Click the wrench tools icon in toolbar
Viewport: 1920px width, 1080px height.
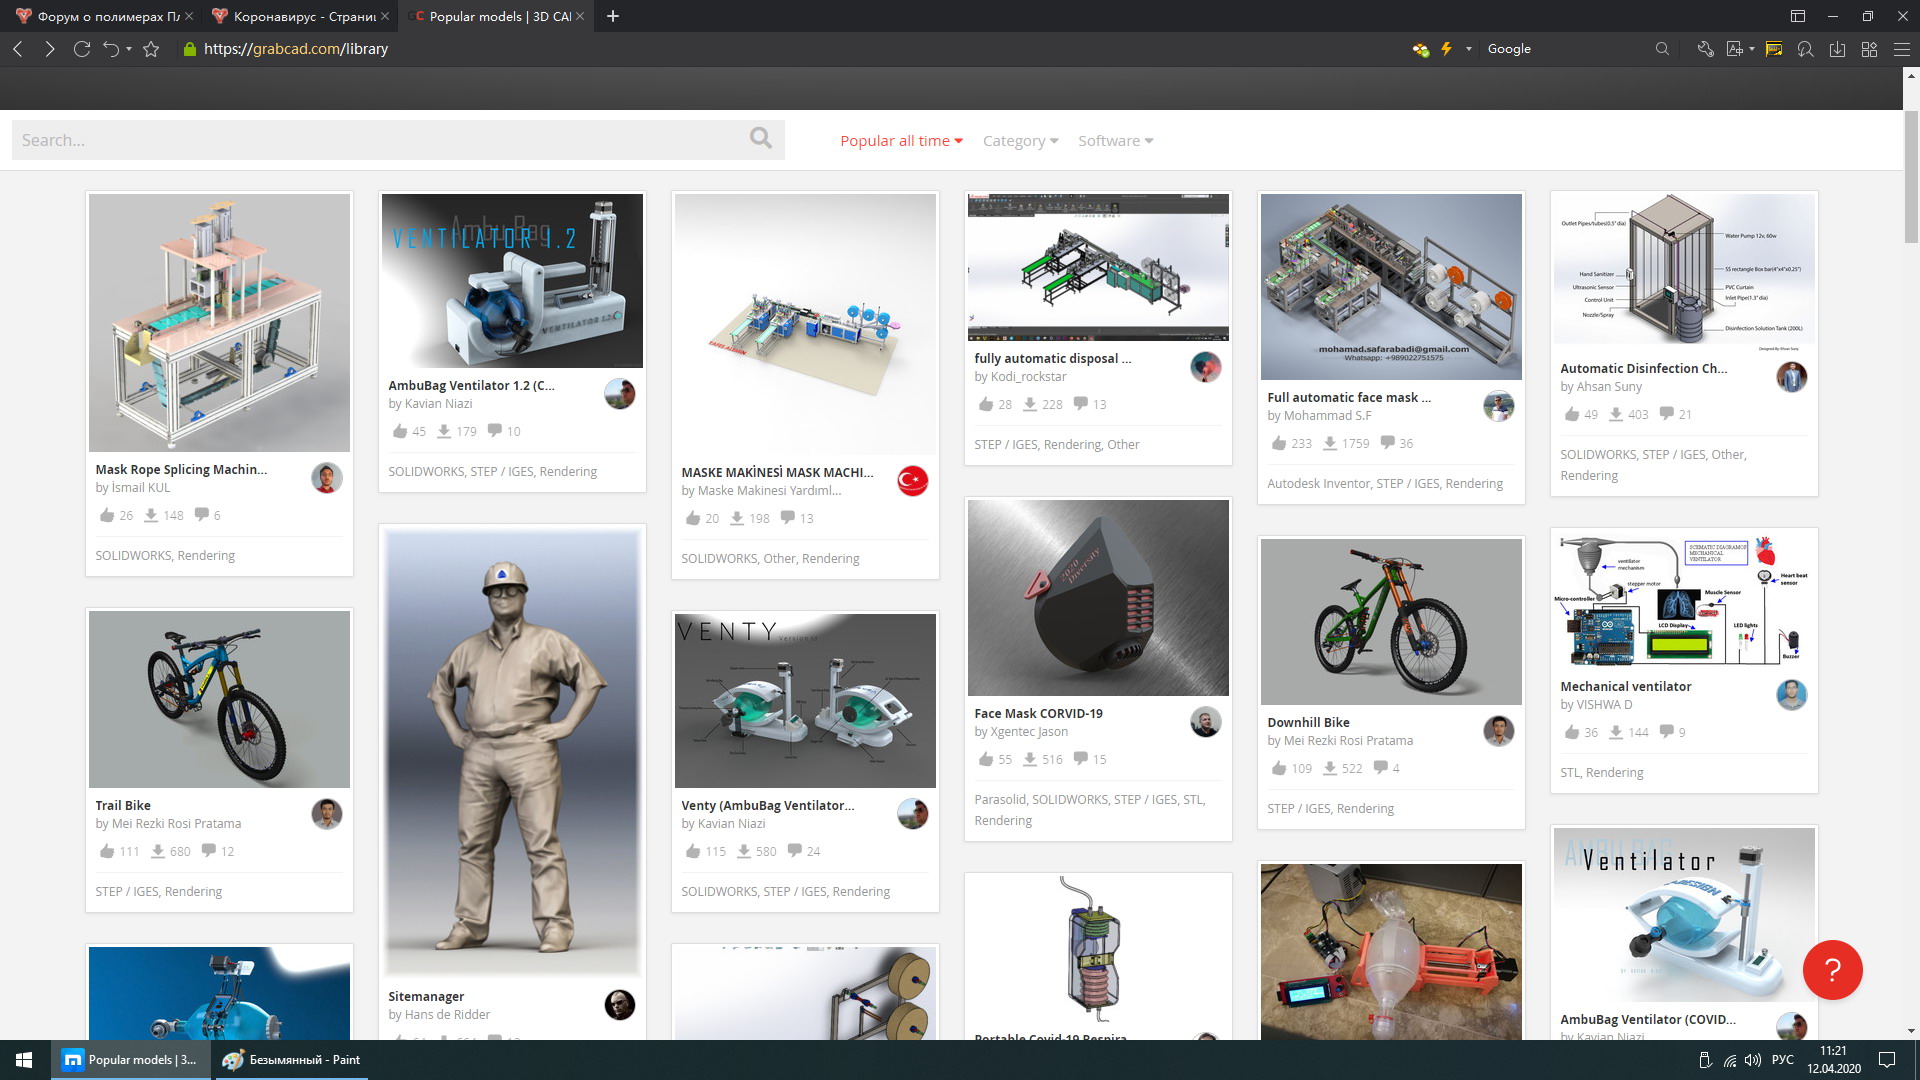click(1705, 49)
